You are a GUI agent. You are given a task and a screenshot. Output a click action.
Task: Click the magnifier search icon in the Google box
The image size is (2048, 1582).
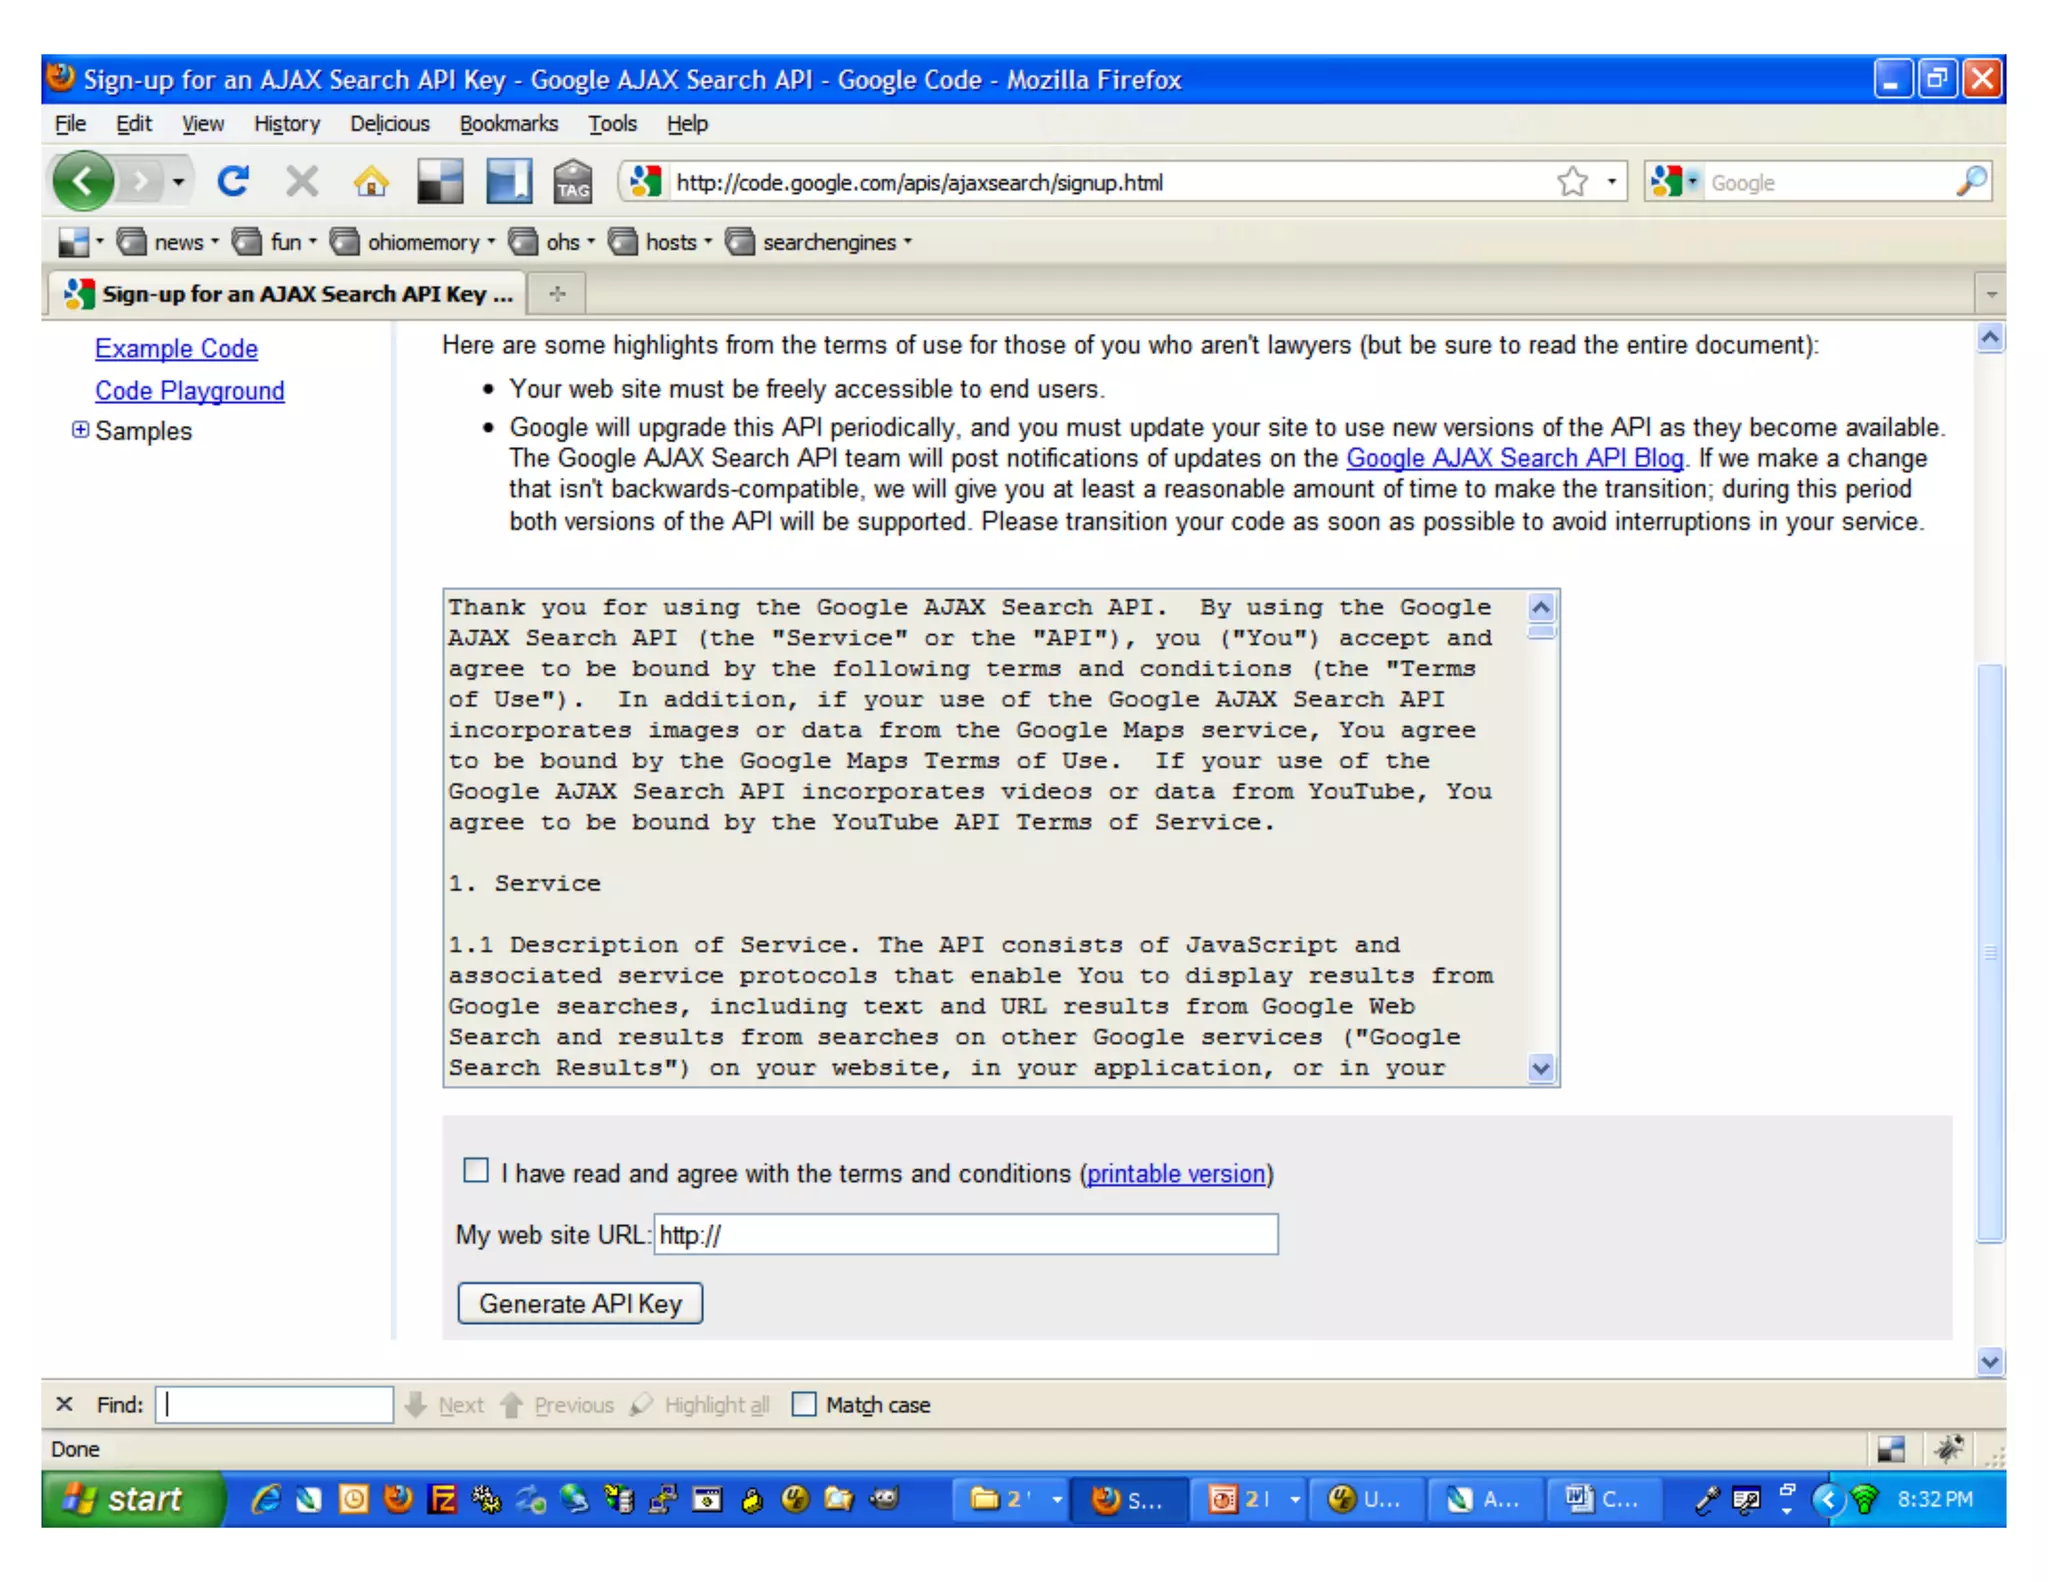click(x=1971, y=182)
